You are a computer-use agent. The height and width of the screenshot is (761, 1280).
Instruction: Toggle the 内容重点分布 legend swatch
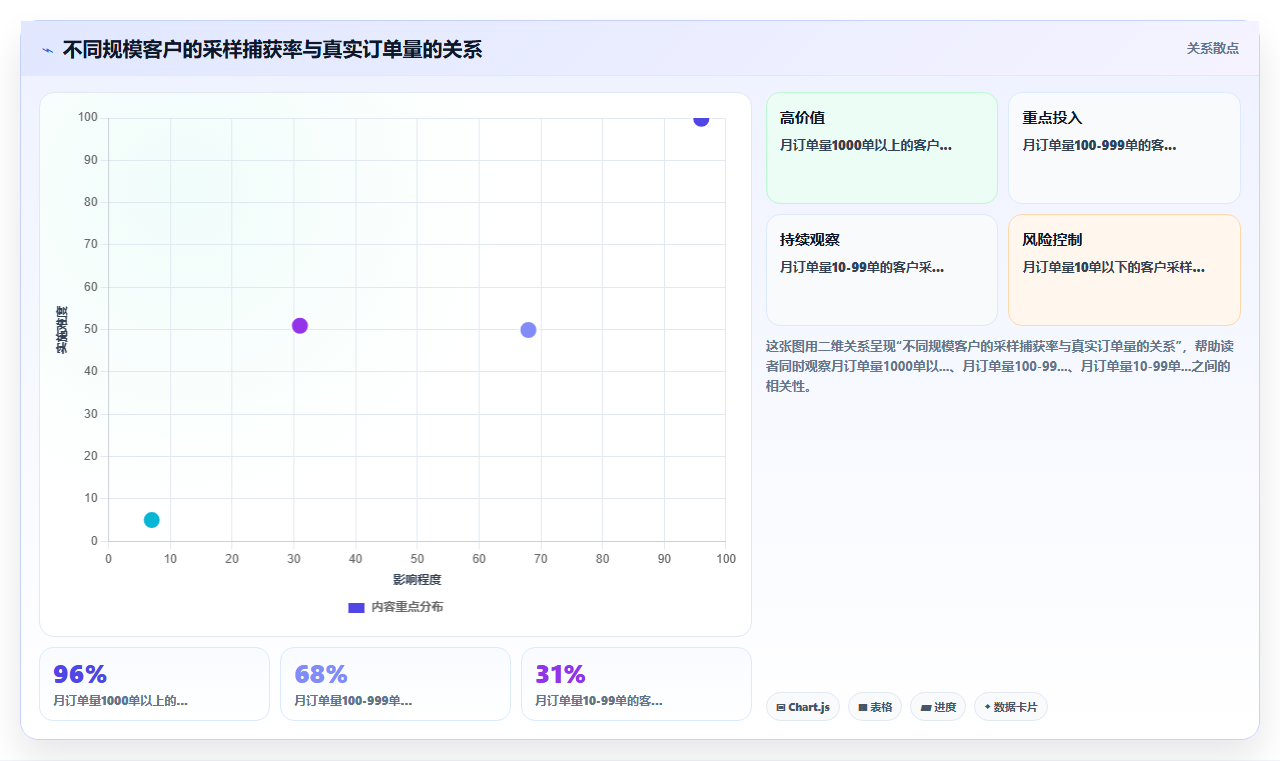click(x=356, y=607)
